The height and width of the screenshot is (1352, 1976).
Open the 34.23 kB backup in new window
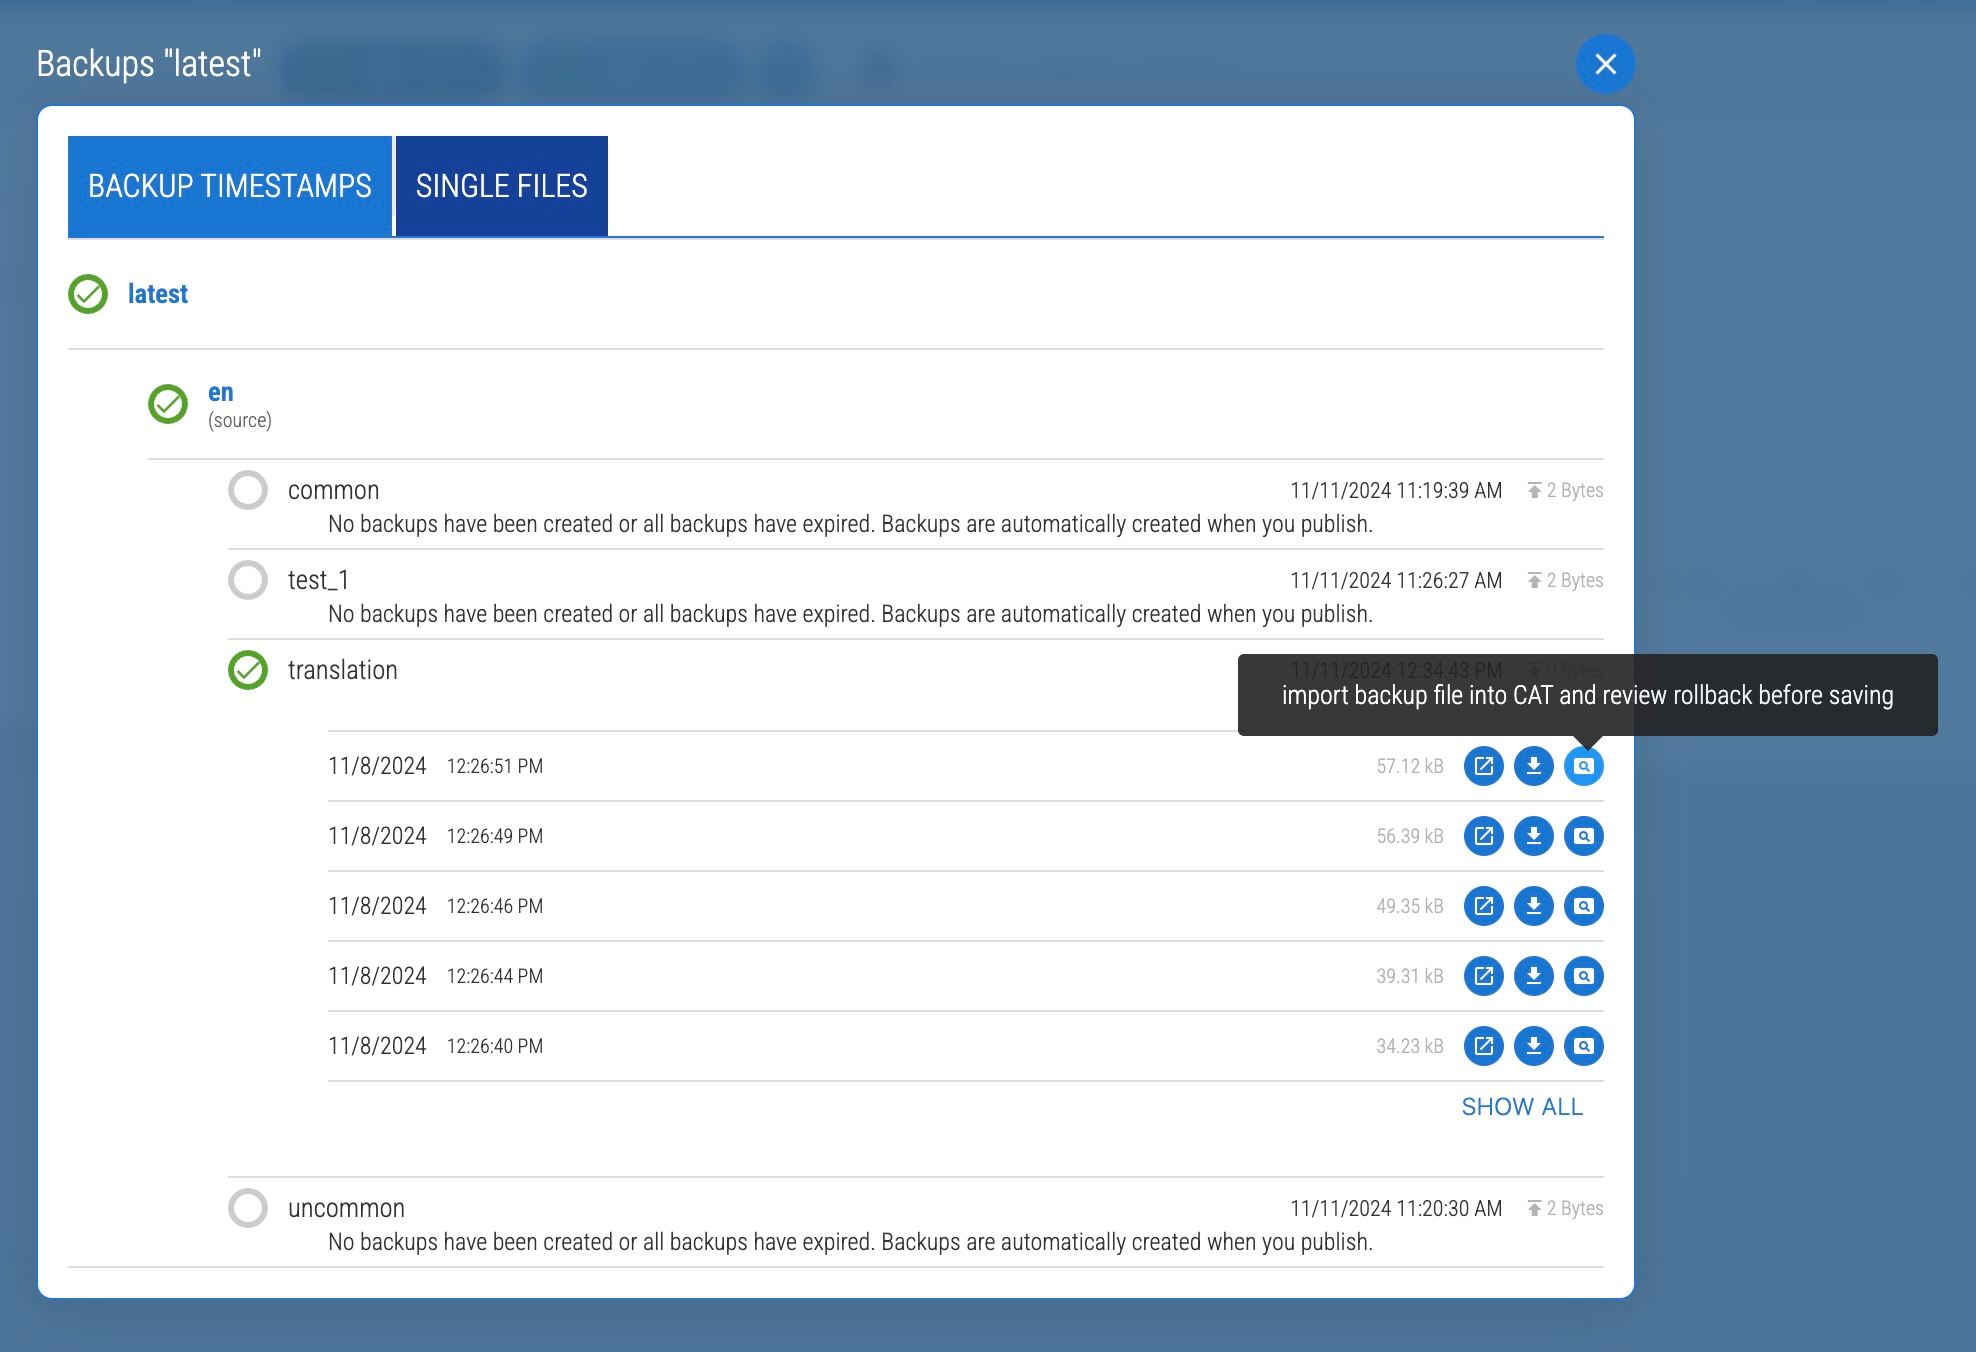pos(1483,1046)
